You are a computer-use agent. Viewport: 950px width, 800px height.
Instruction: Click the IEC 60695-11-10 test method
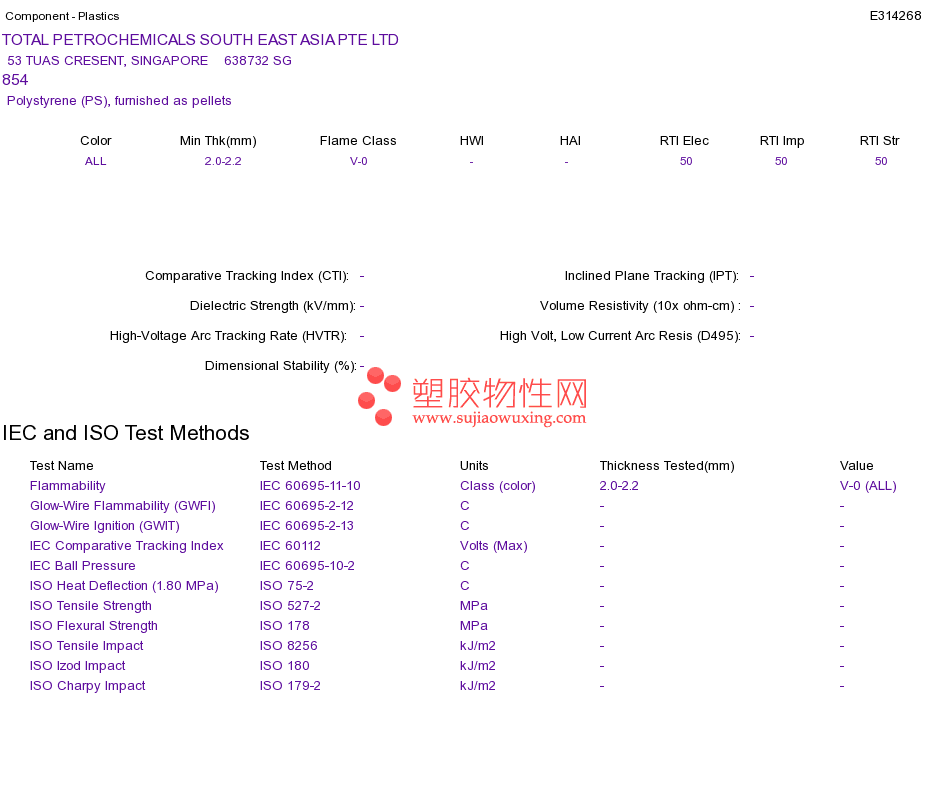310,485
